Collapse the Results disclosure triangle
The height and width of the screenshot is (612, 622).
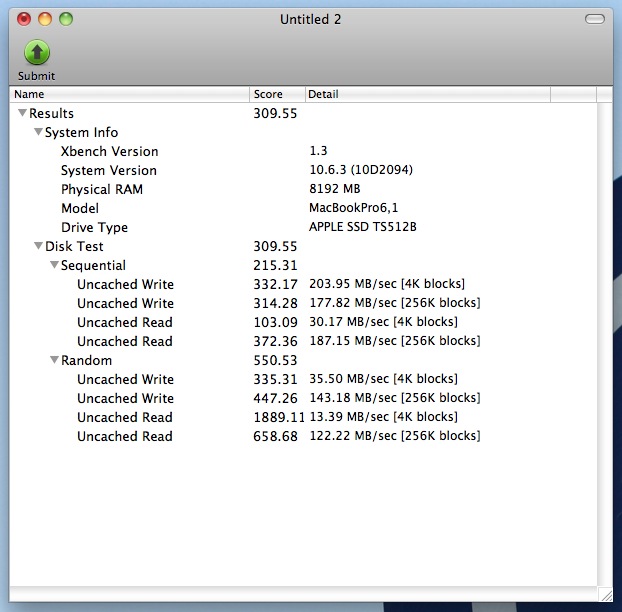[22, 113]
